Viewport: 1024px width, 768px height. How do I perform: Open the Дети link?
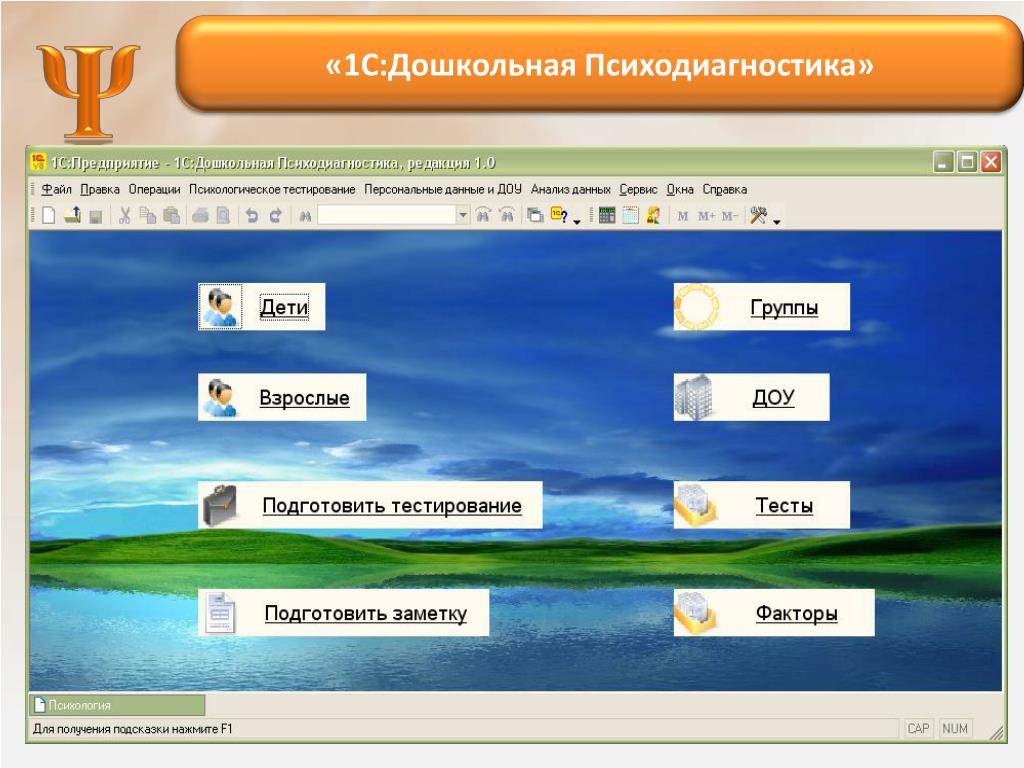click(284, 307)
